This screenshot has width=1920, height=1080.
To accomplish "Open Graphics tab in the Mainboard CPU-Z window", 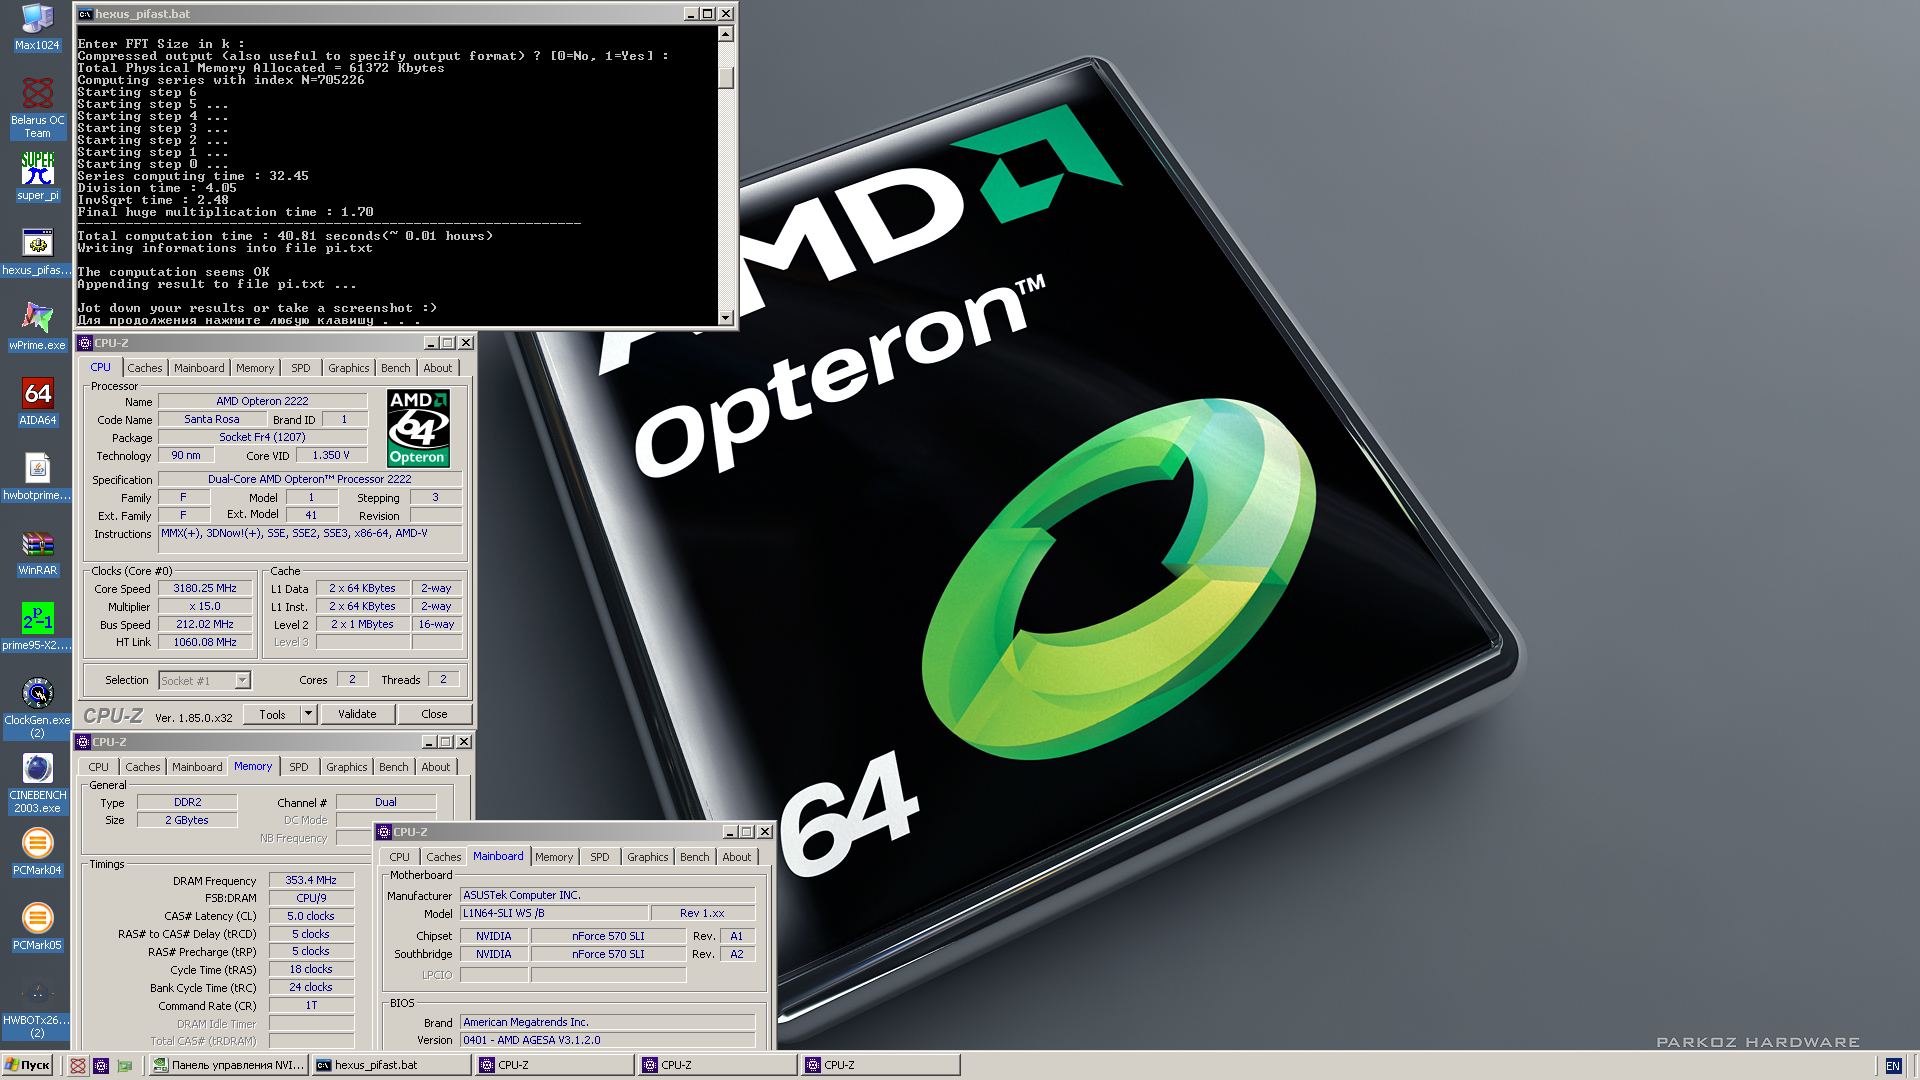I will [647, 857].
